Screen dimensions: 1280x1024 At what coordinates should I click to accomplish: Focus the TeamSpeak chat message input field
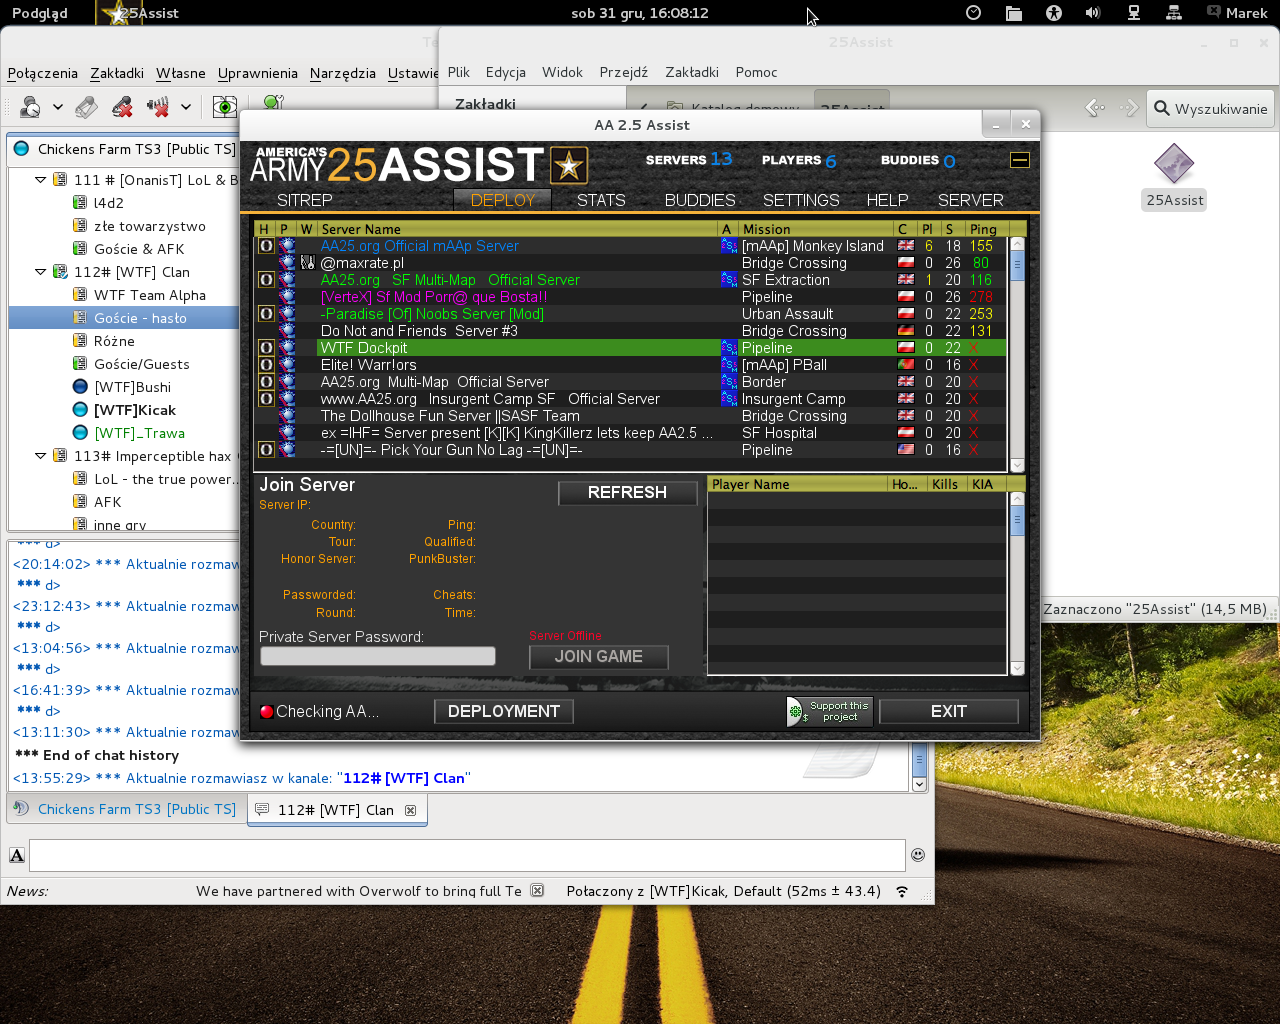pos(467,855)
